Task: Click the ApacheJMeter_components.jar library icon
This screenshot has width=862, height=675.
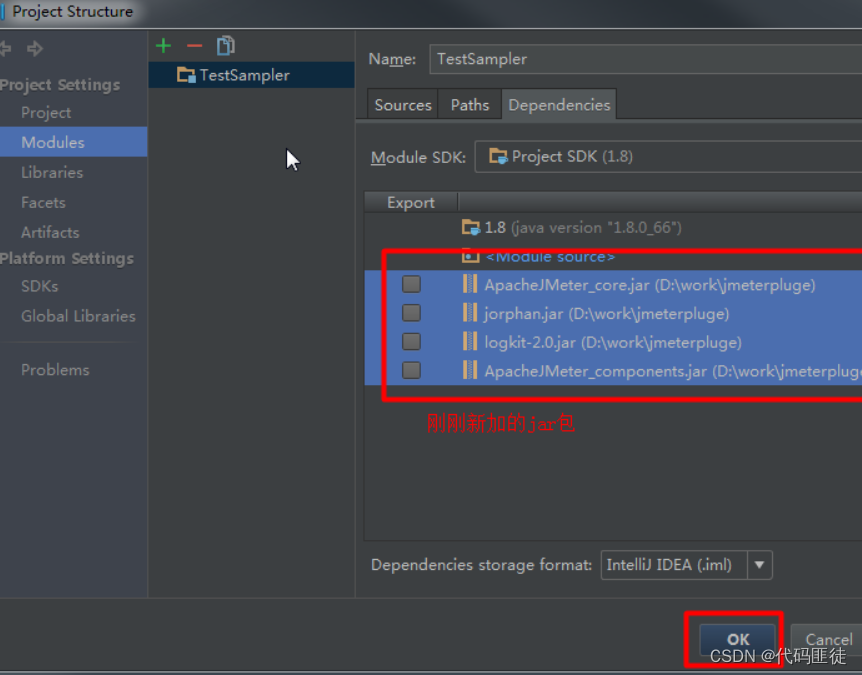Action: point(469,370)
